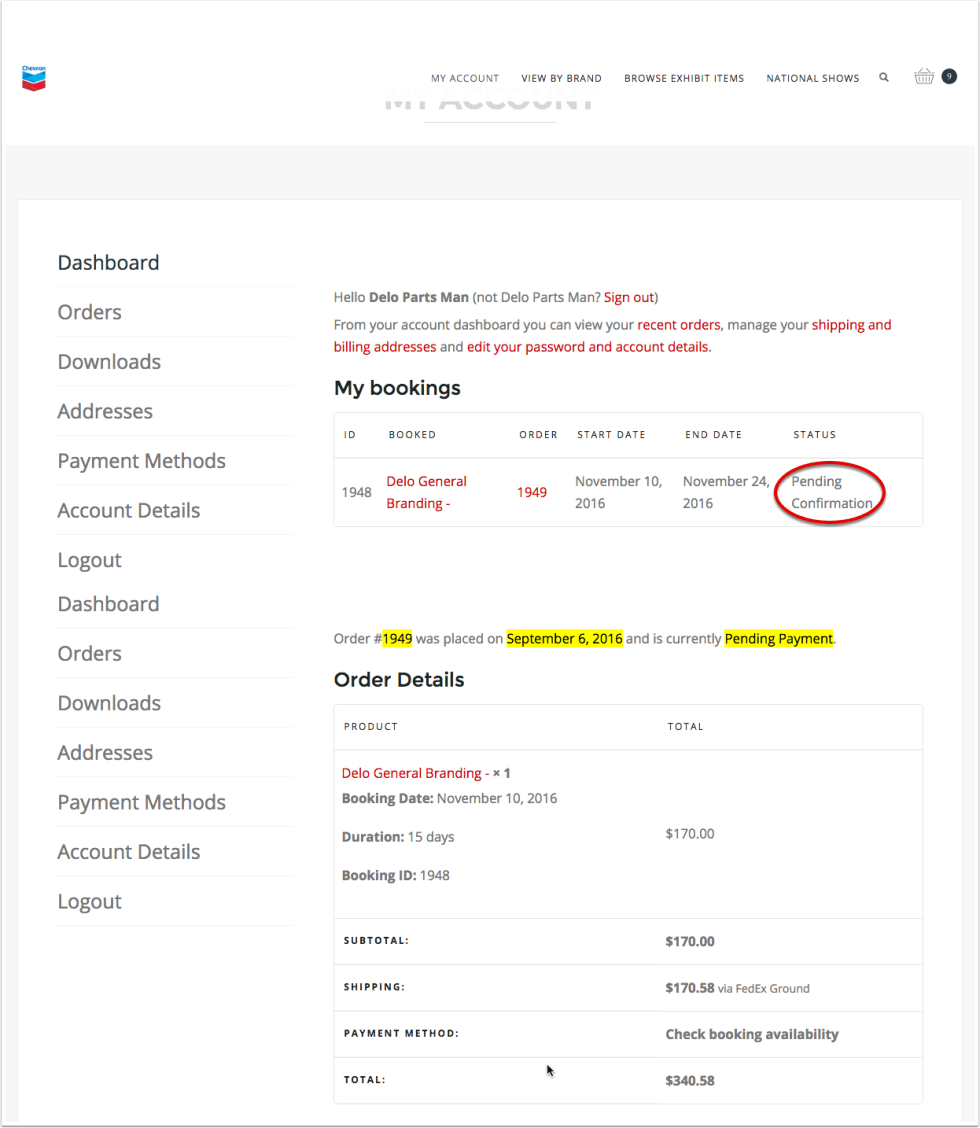980x1128 pixels.
Task: Click the BOOKED column header
Action: click(412, 435)
